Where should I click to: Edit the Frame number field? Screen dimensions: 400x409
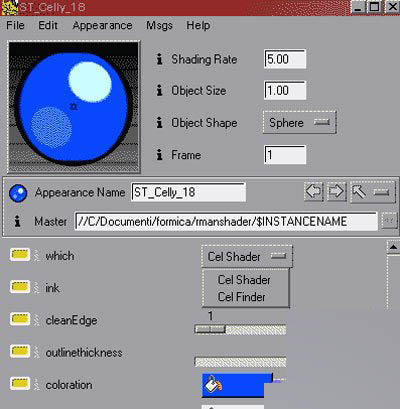285,155
